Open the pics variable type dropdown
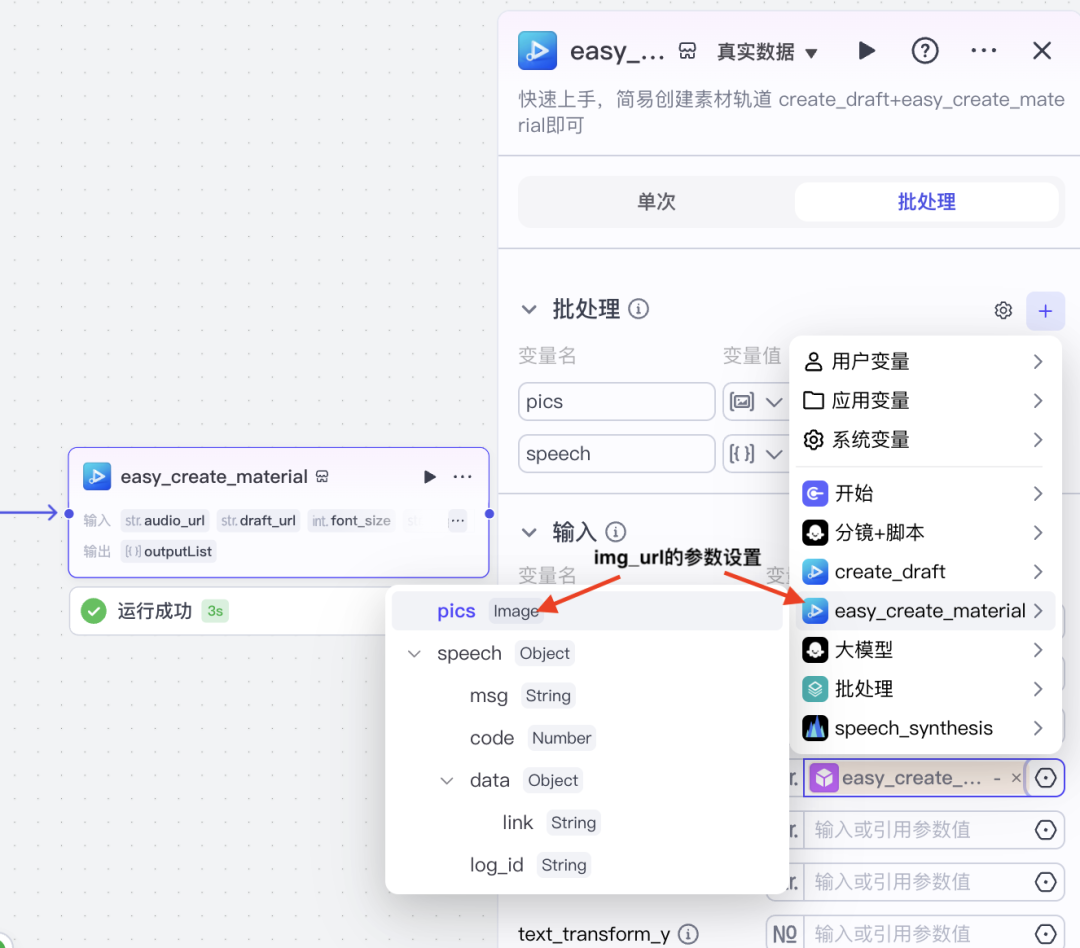This screenshot has width=1080, height=948. coord(756,402)
